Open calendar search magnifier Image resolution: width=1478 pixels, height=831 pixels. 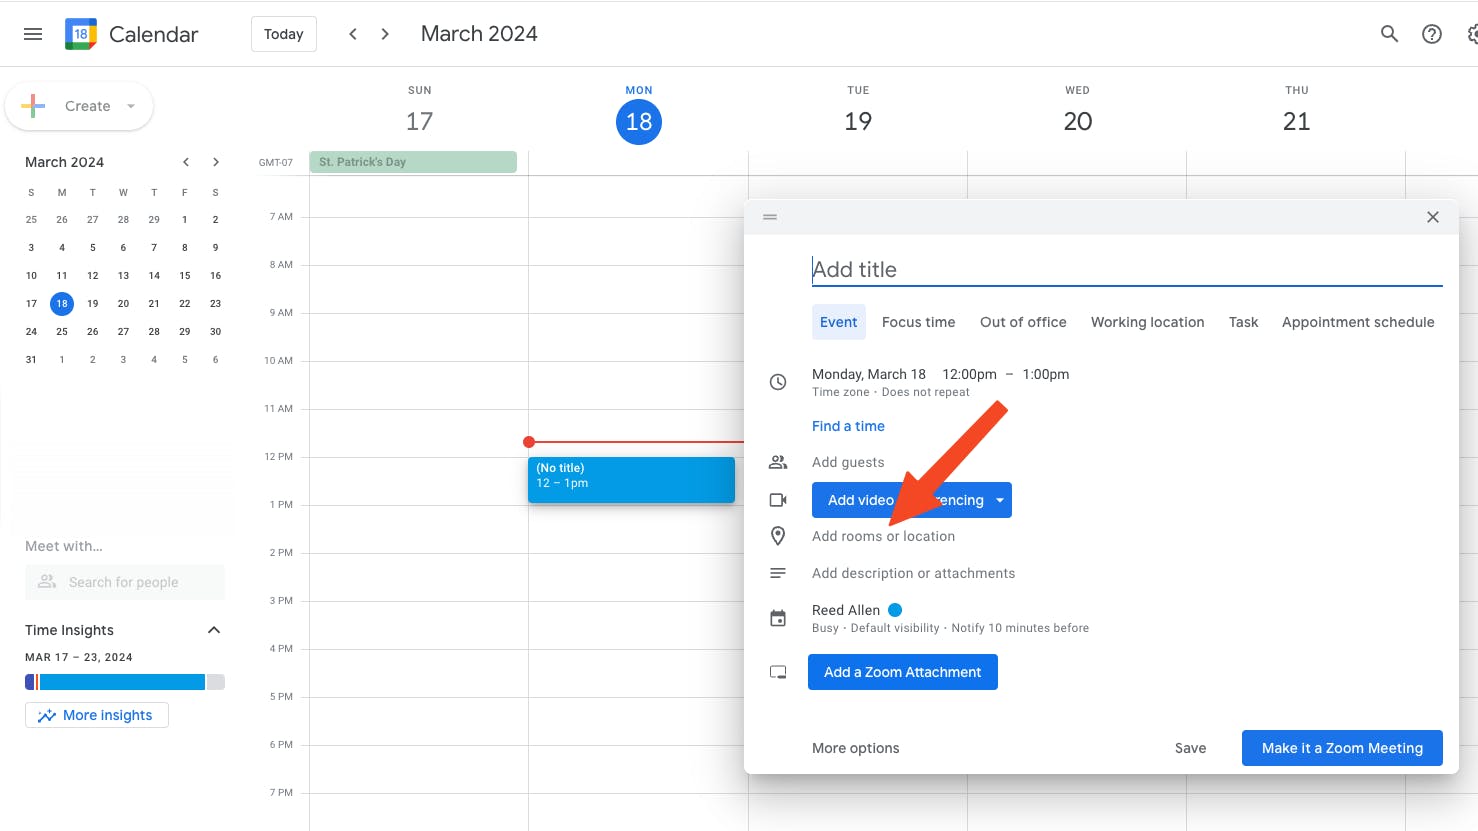(1389, 34)
